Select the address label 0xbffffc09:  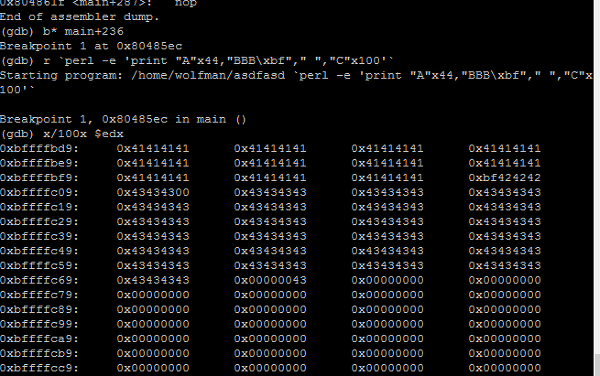click(x=39, y=193)
